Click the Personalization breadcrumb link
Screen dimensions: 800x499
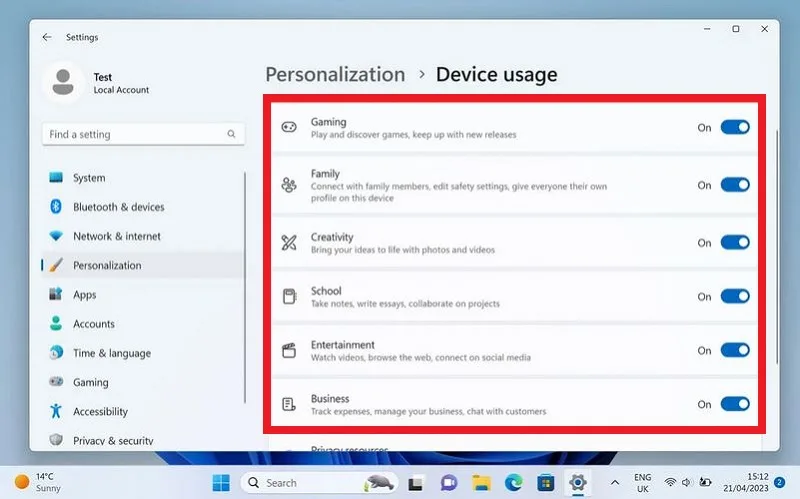pyautogui.click(x=335, y=74)
